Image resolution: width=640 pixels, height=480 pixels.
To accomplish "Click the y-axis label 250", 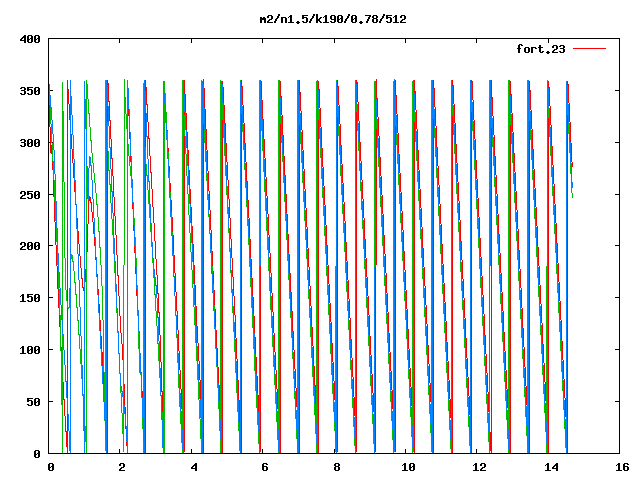I will (30, 195).
